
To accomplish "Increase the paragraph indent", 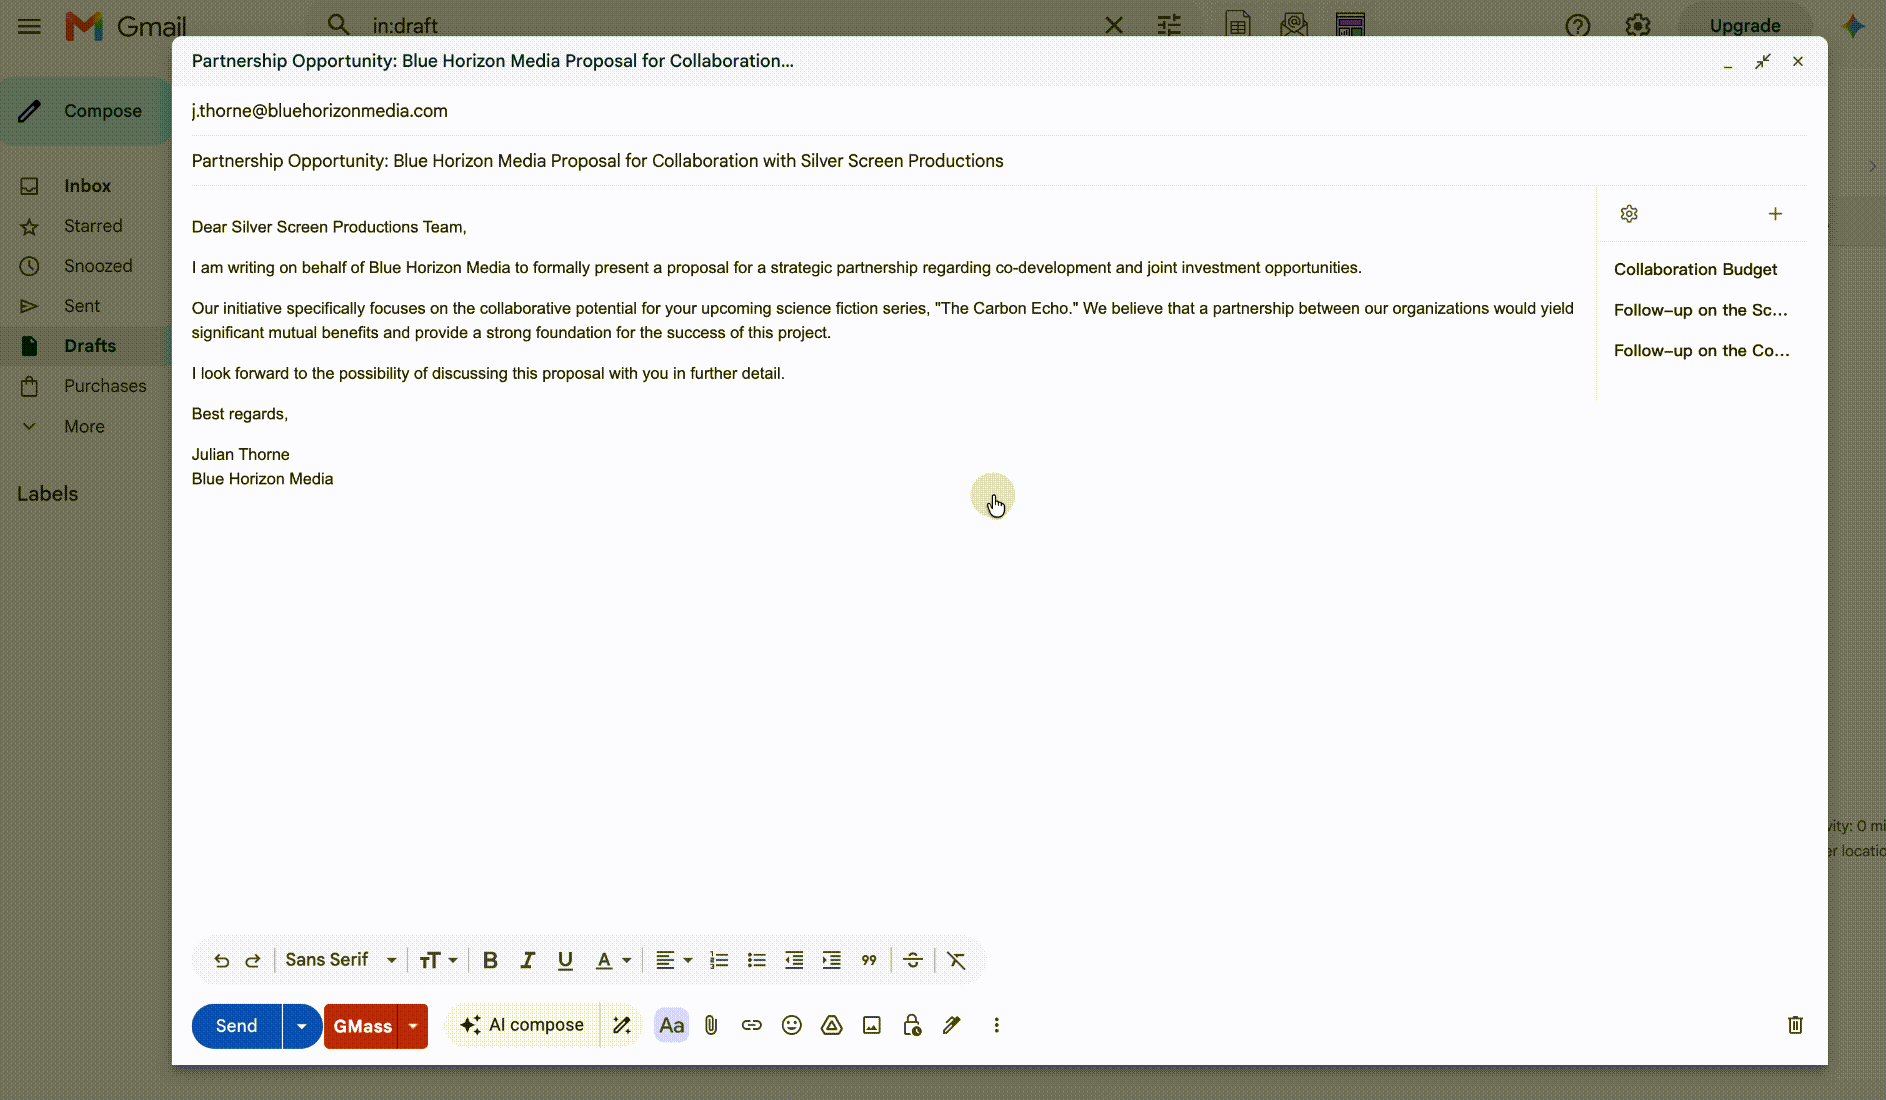I will (x=832, y=960).
